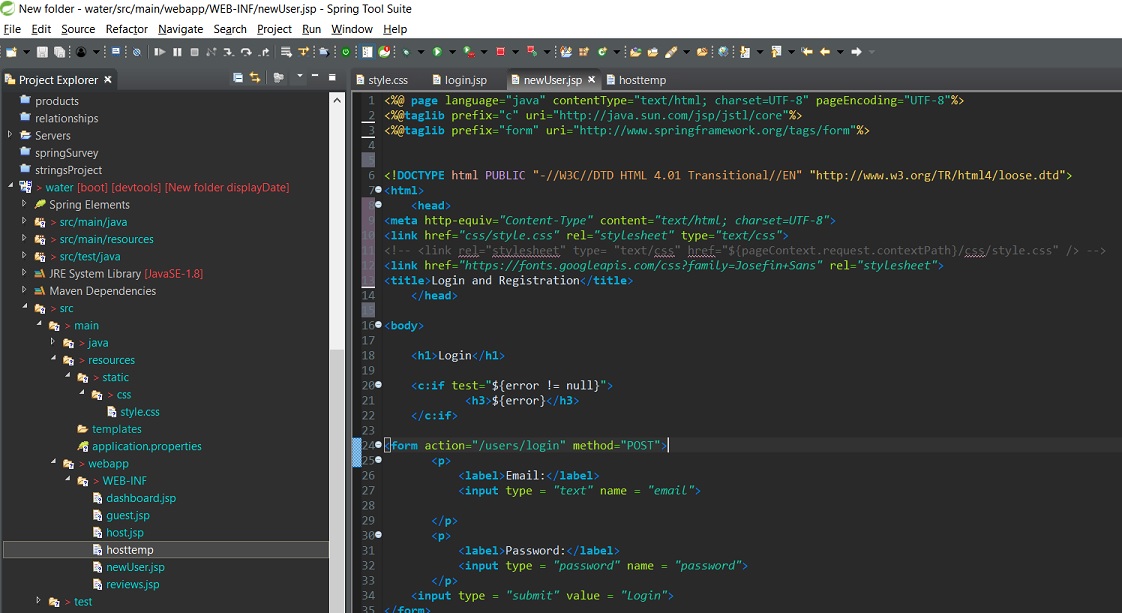Open the Run configurations dropdown arrow
This screenshot has height=613, width=1122.
tap(451, 51)
